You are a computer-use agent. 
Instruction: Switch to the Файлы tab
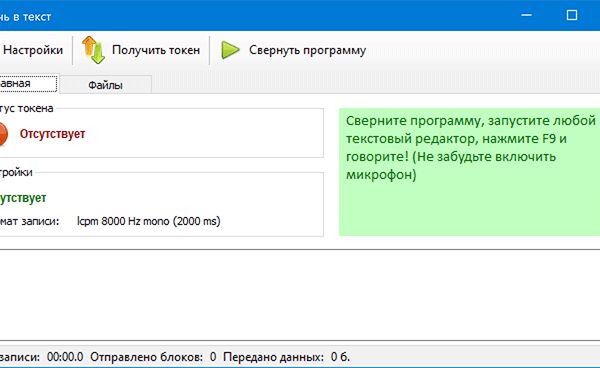(x=106, y=85)
